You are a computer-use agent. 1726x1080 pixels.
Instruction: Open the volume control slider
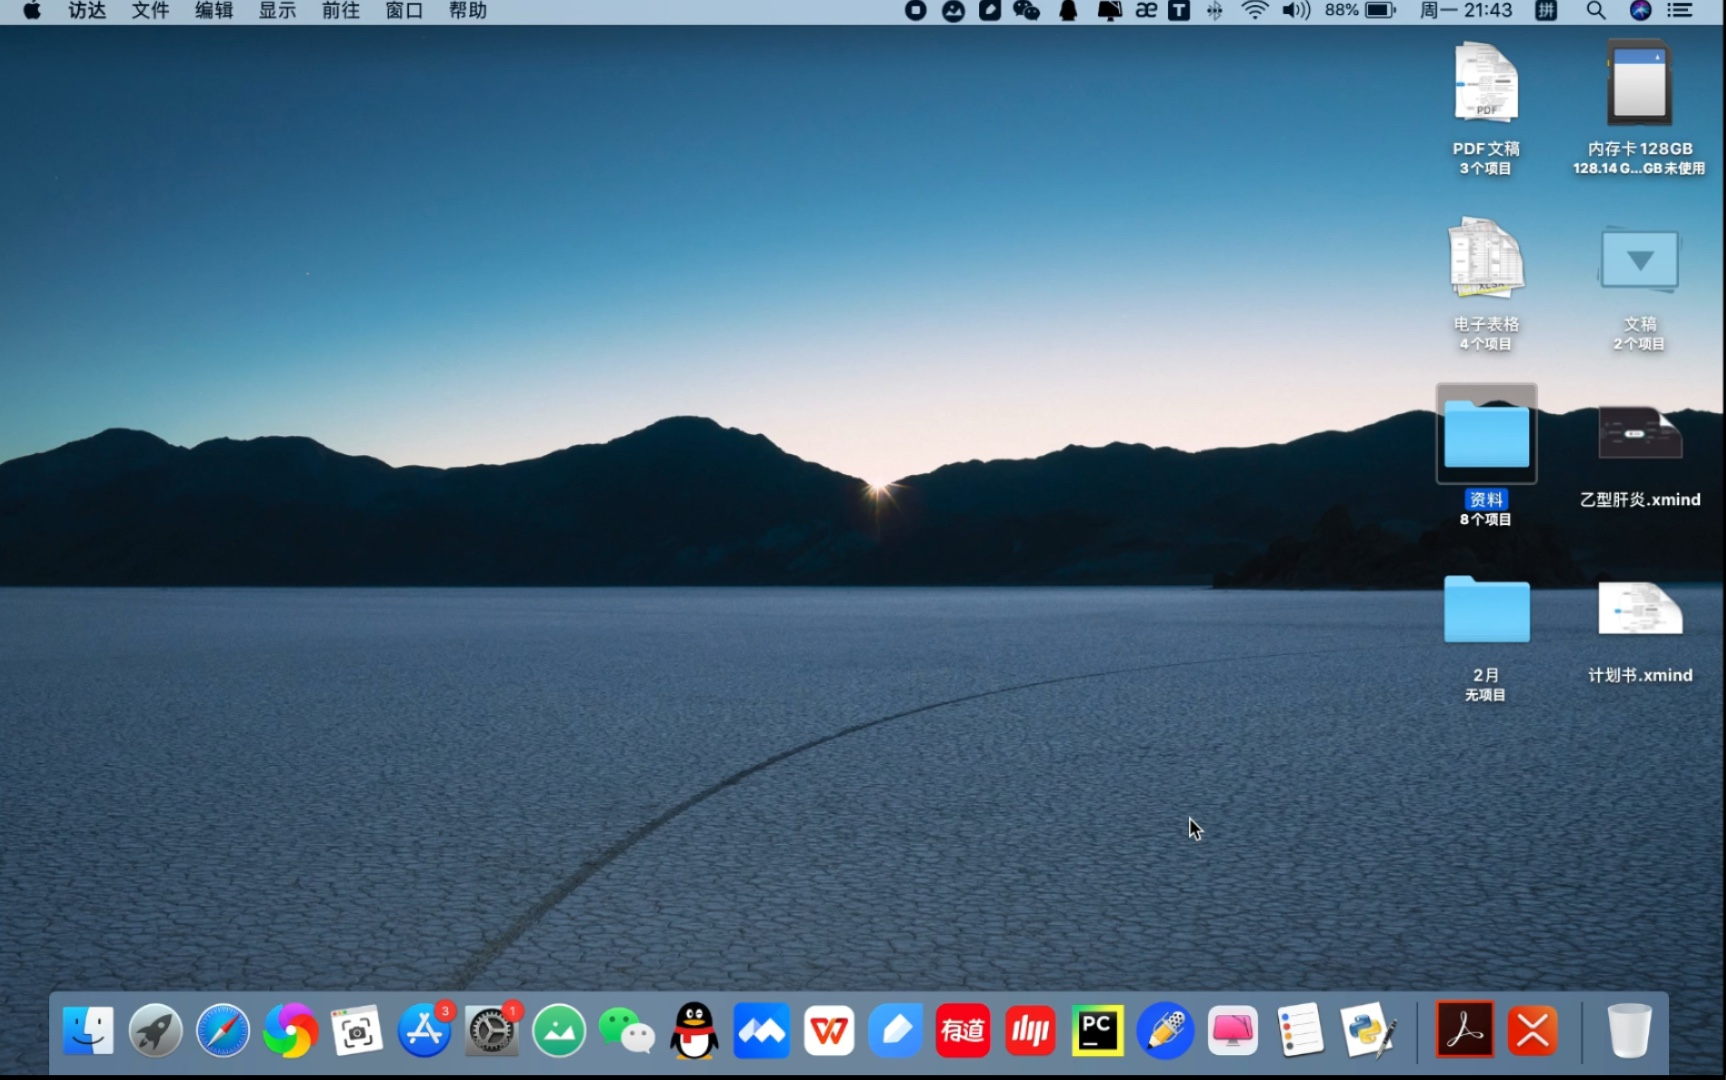pyautogui.click(x=1294, y=11)
